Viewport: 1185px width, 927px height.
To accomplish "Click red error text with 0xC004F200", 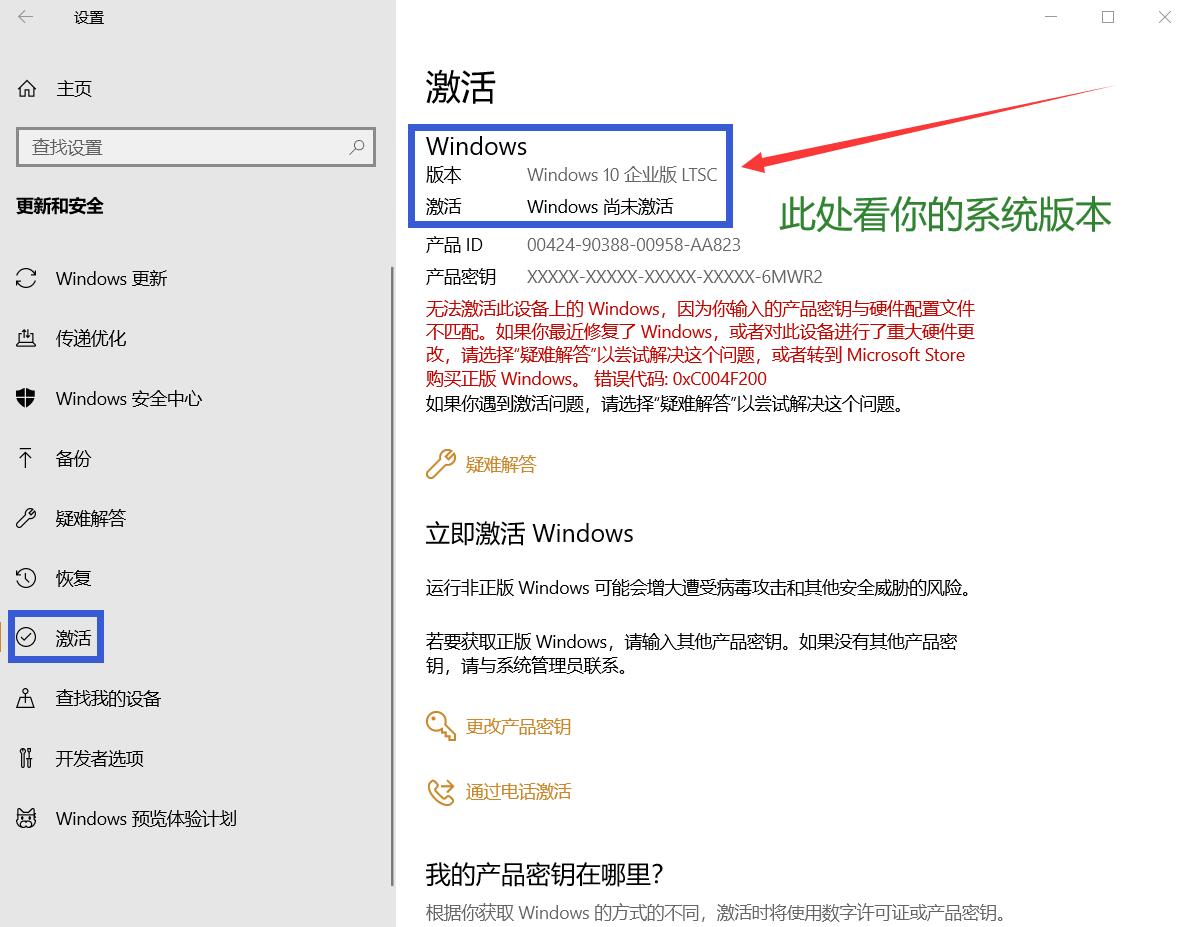I will click(x=700, y=344).
